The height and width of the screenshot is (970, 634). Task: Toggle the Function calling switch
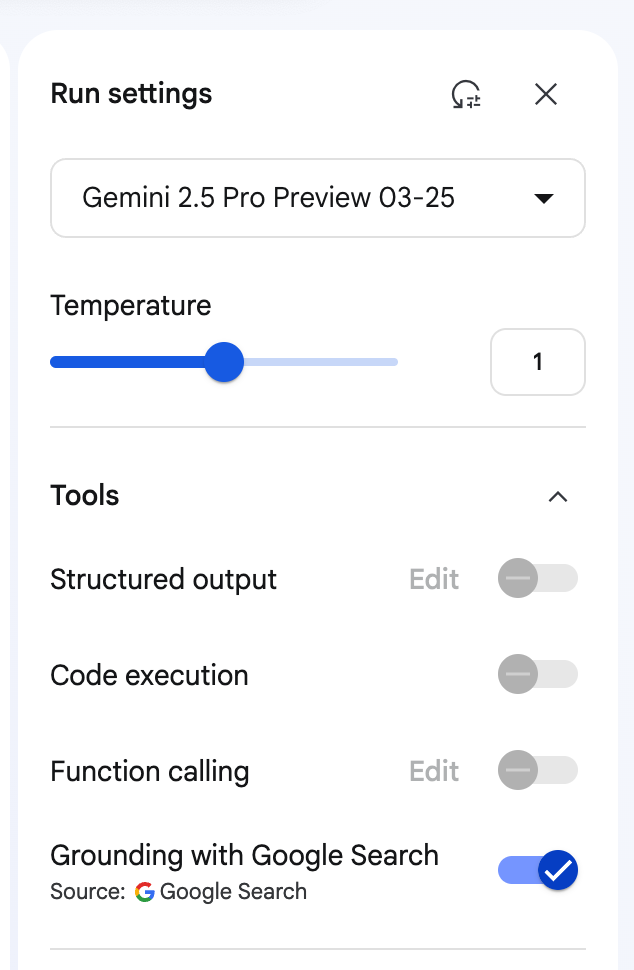(538, 770)
